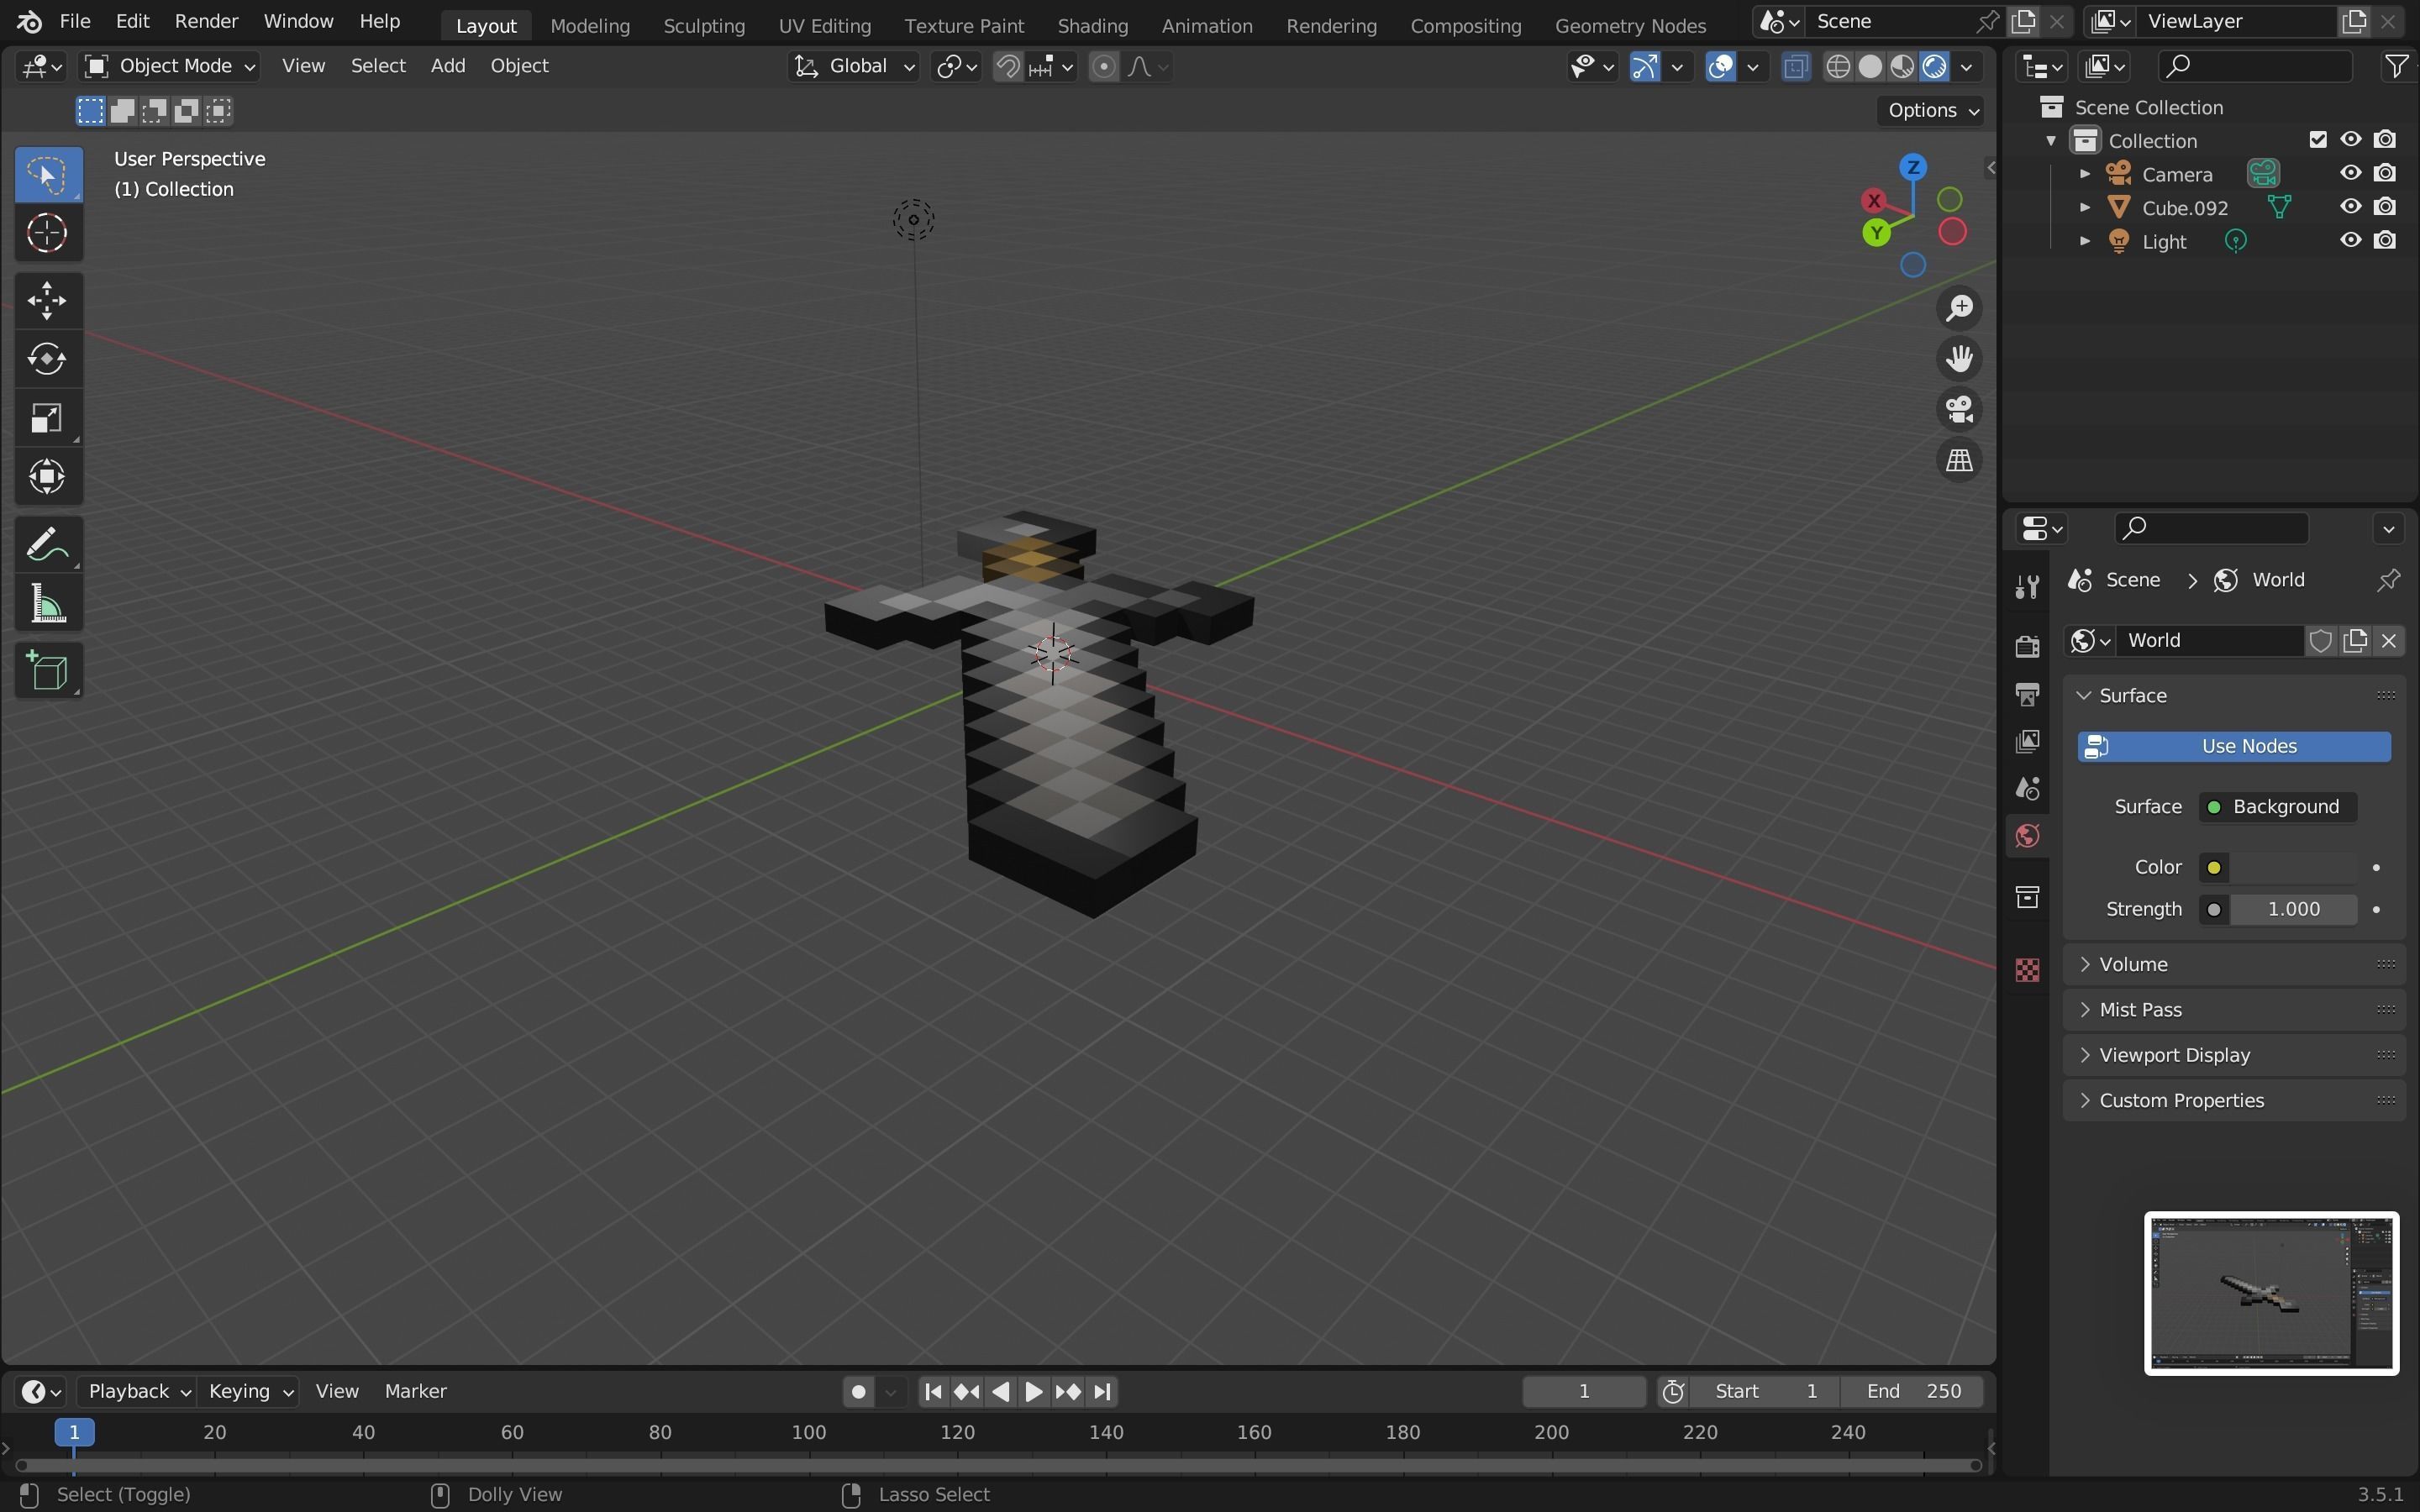
Task: Hide the Light in viewport
Action: coord(2351,240)
